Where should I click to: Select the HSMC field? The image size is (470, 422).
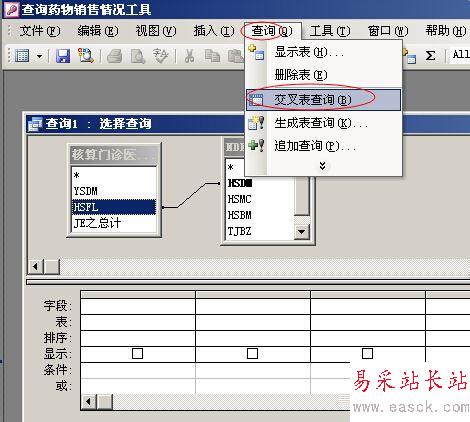(260, 199)
